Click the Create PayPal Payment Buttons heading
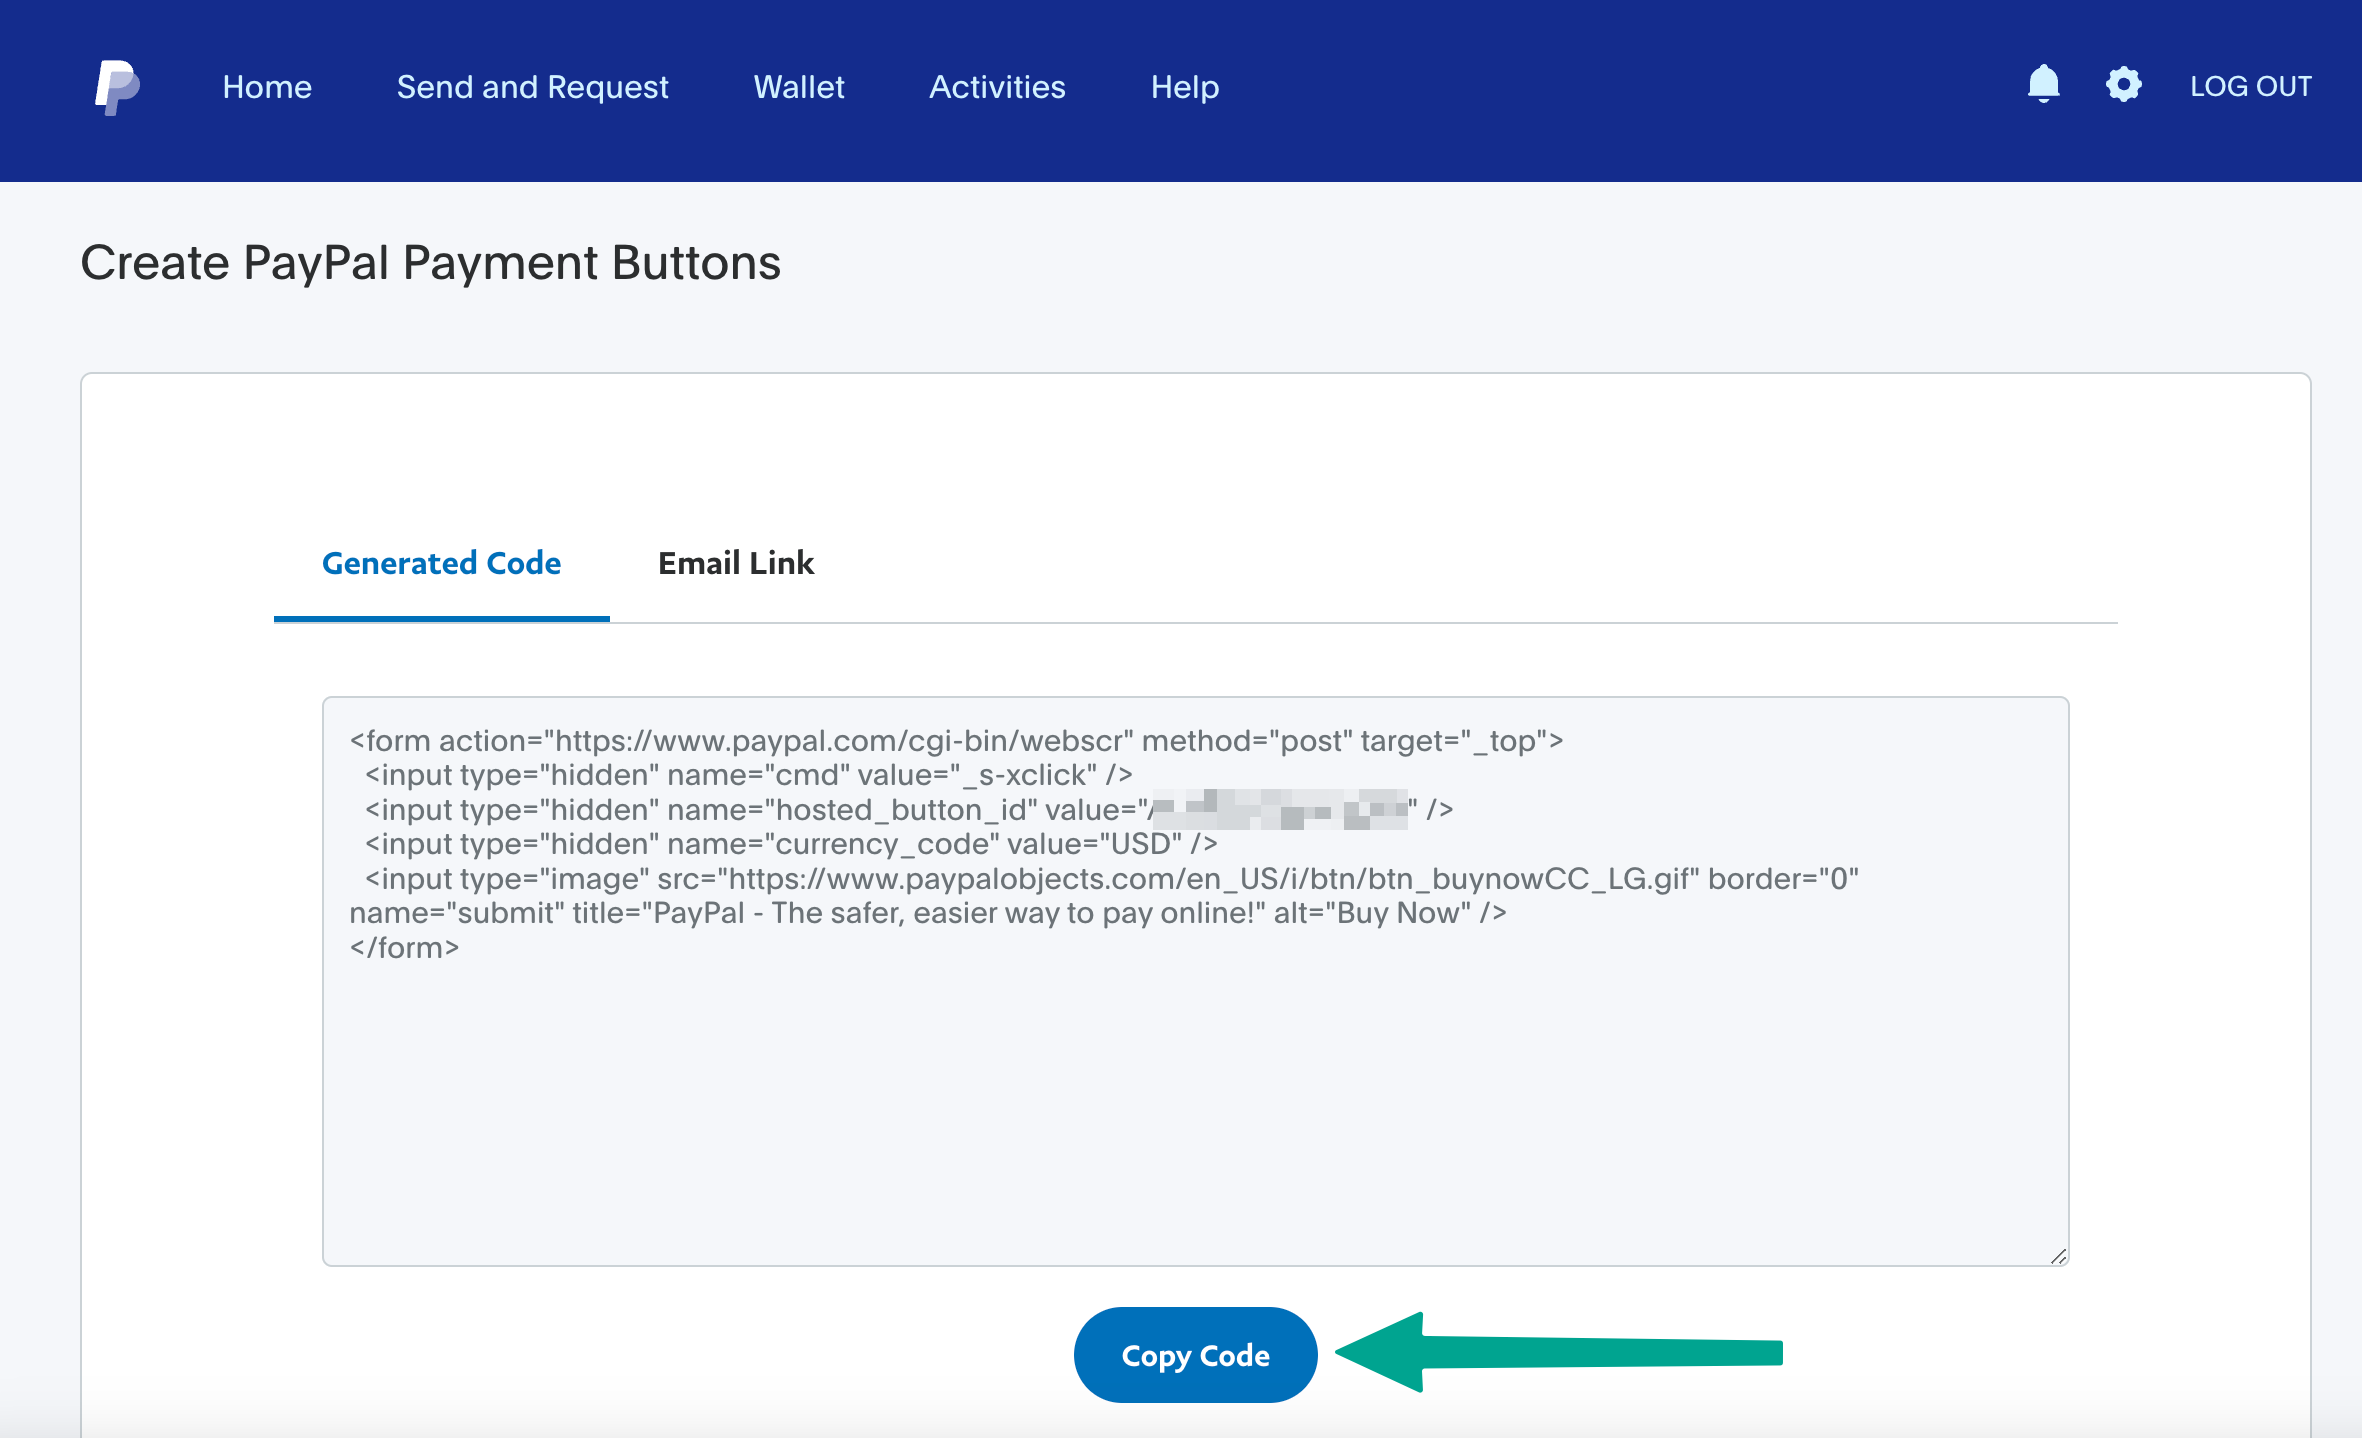Screen dimensions: 2362x1438 tap(430, 263)
